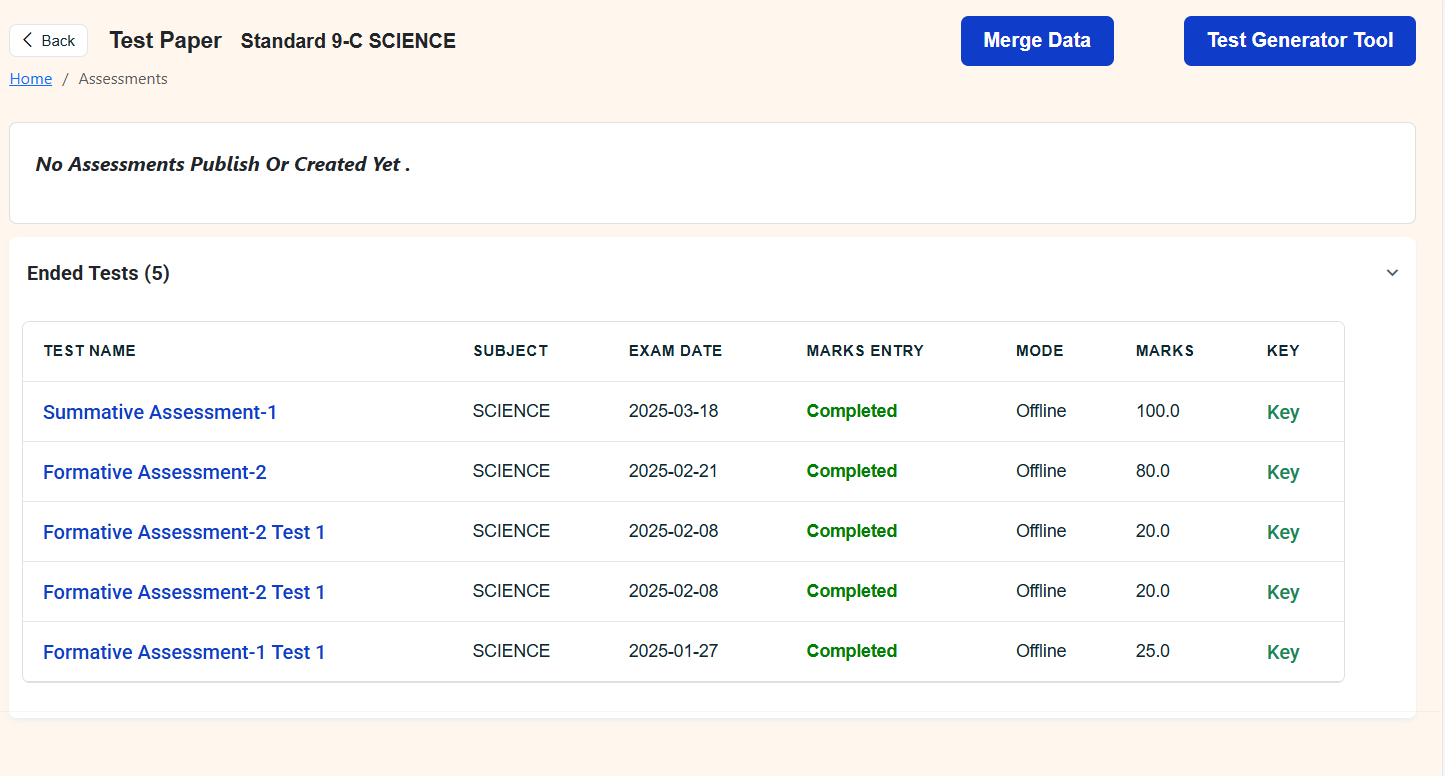Select the Assessments breadcrumb text

pos(123,79)
